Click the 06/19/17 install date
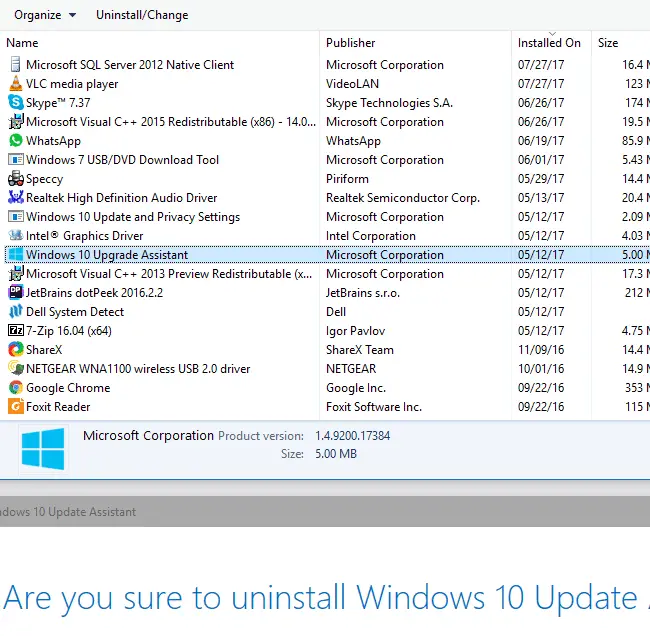The image size is (650, 636). (x=541, y=141)
